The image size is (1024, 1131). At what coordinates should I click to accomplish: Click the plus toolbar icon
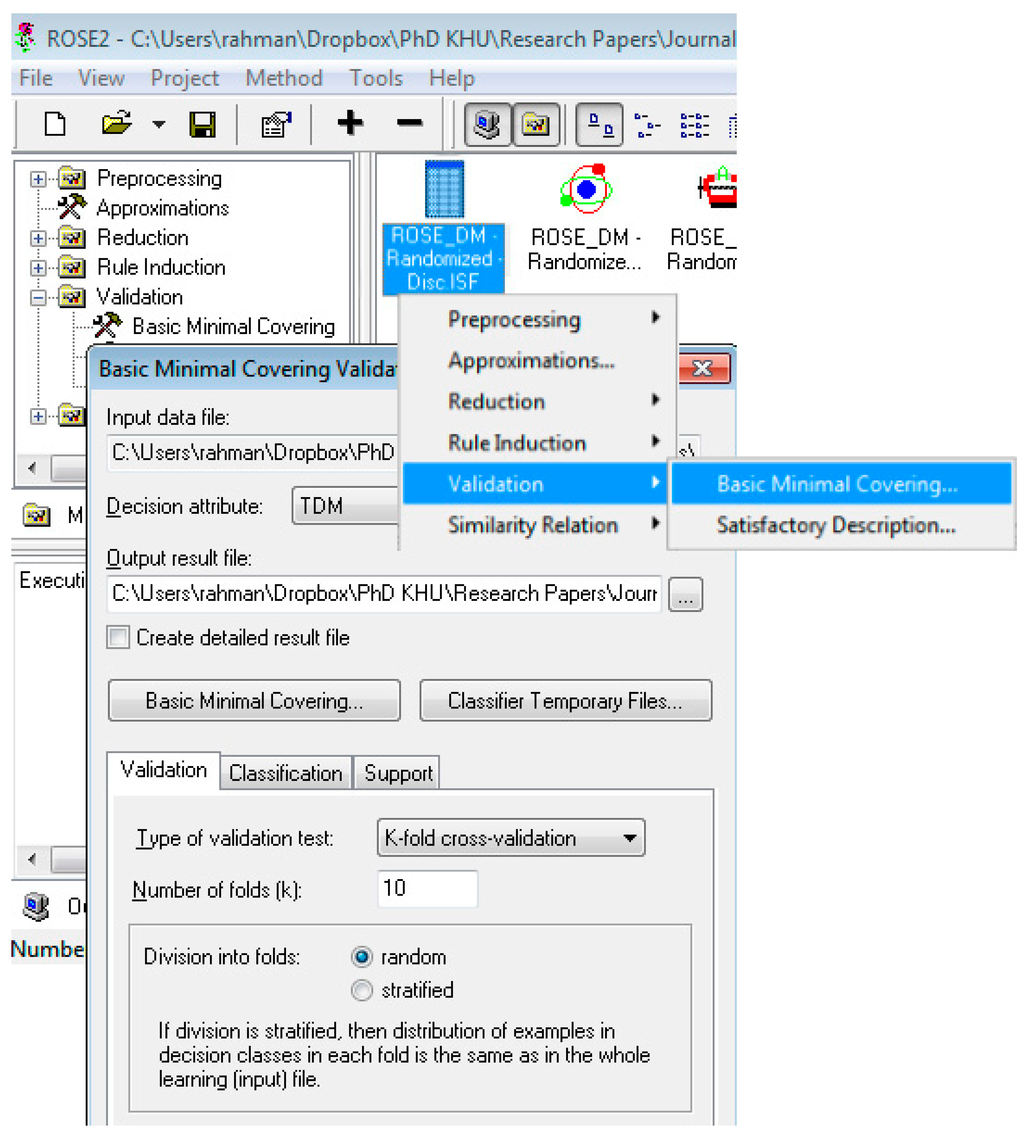(350, 124)
